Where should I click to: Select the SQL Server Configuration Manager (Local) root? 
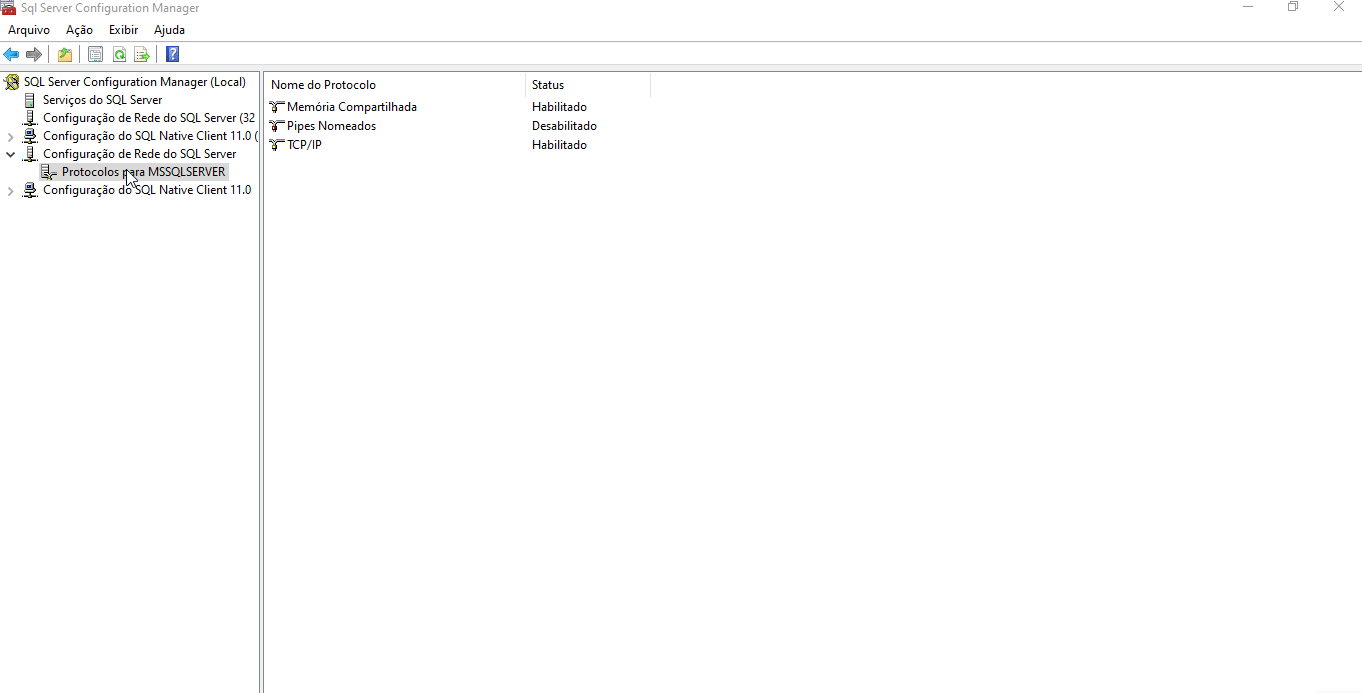point(134,82)
